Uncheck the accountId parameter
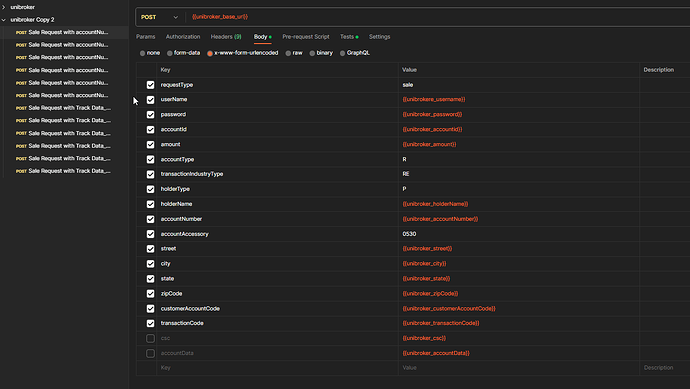Viewport: 690px width, 389px height. tap(150, 130)
